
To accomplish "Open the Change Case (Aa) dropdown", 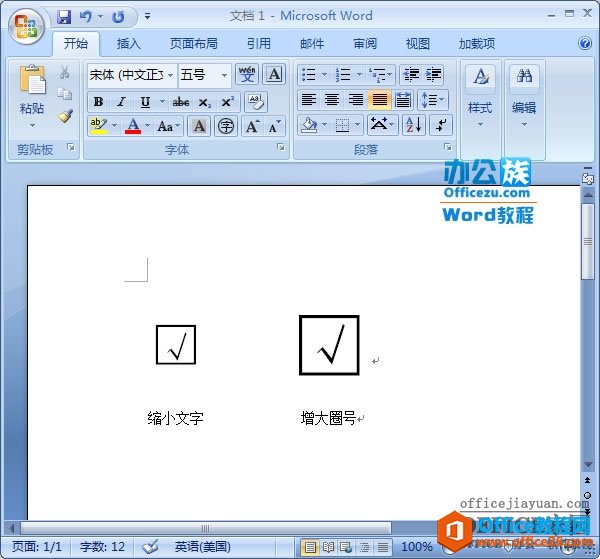I will 169,126.
